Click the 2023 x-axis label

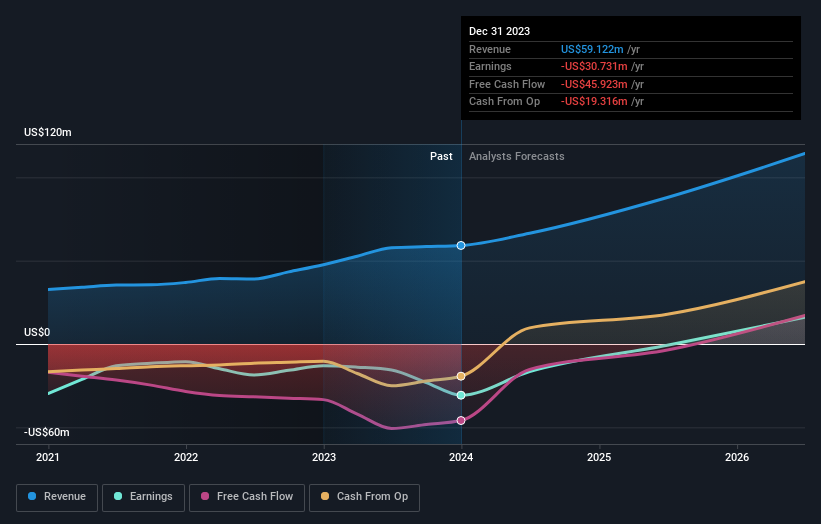tap(324, 457)
